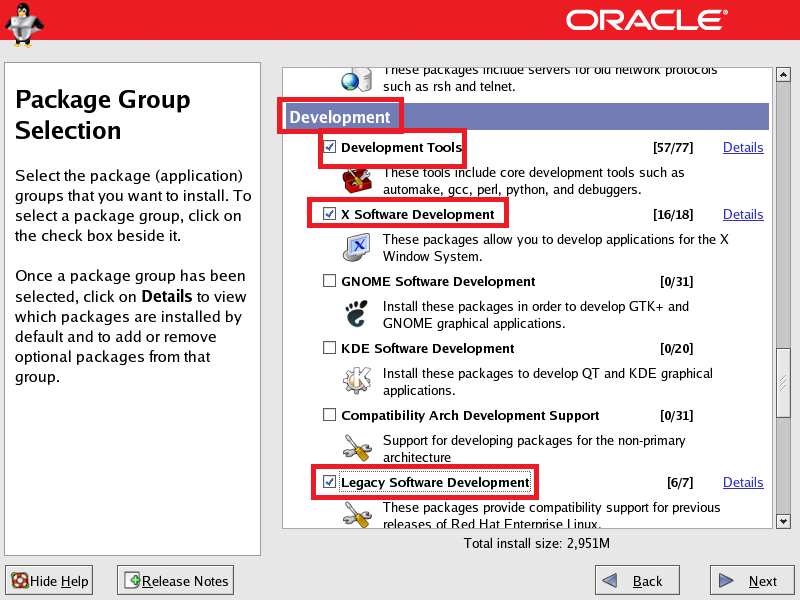Image resolution: width=800 pixels, height=600 pixels.
Task: Click the scrollbar down arrow
Action: click(783, 521)
